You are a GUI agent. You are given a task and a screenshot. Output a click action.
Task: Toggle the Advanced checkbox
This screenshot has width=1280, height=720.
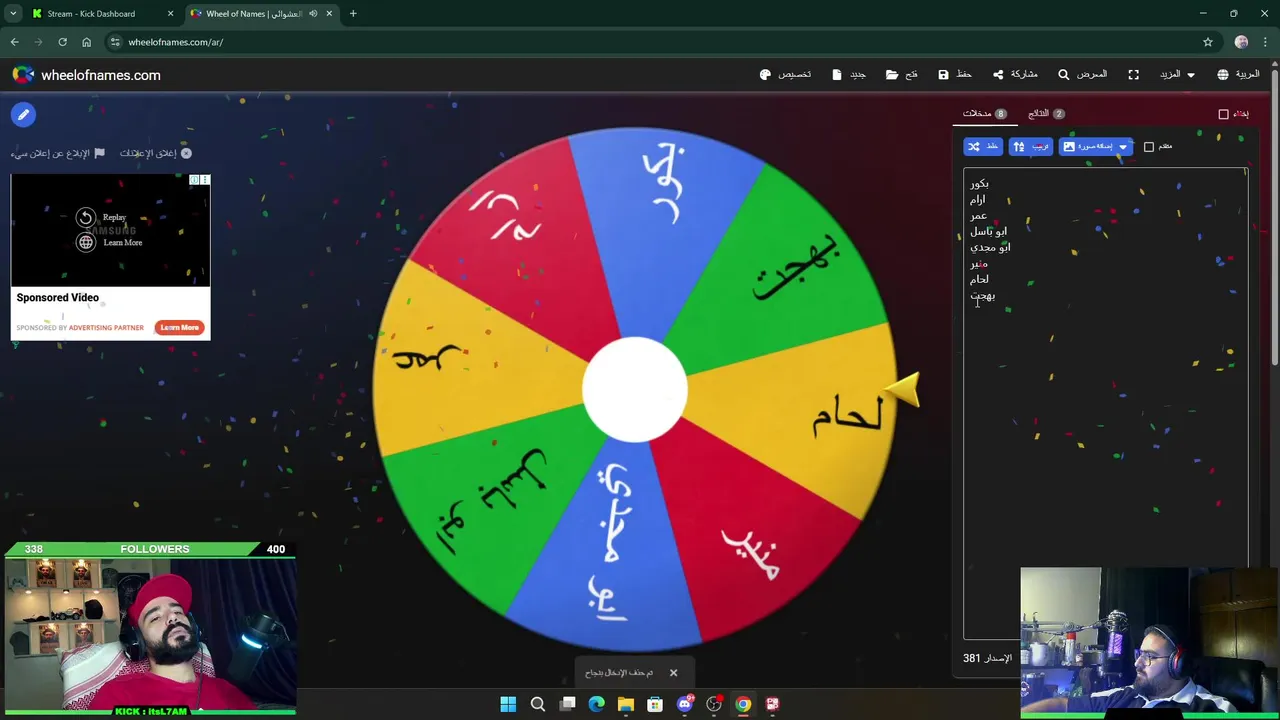coord(1149,147)
